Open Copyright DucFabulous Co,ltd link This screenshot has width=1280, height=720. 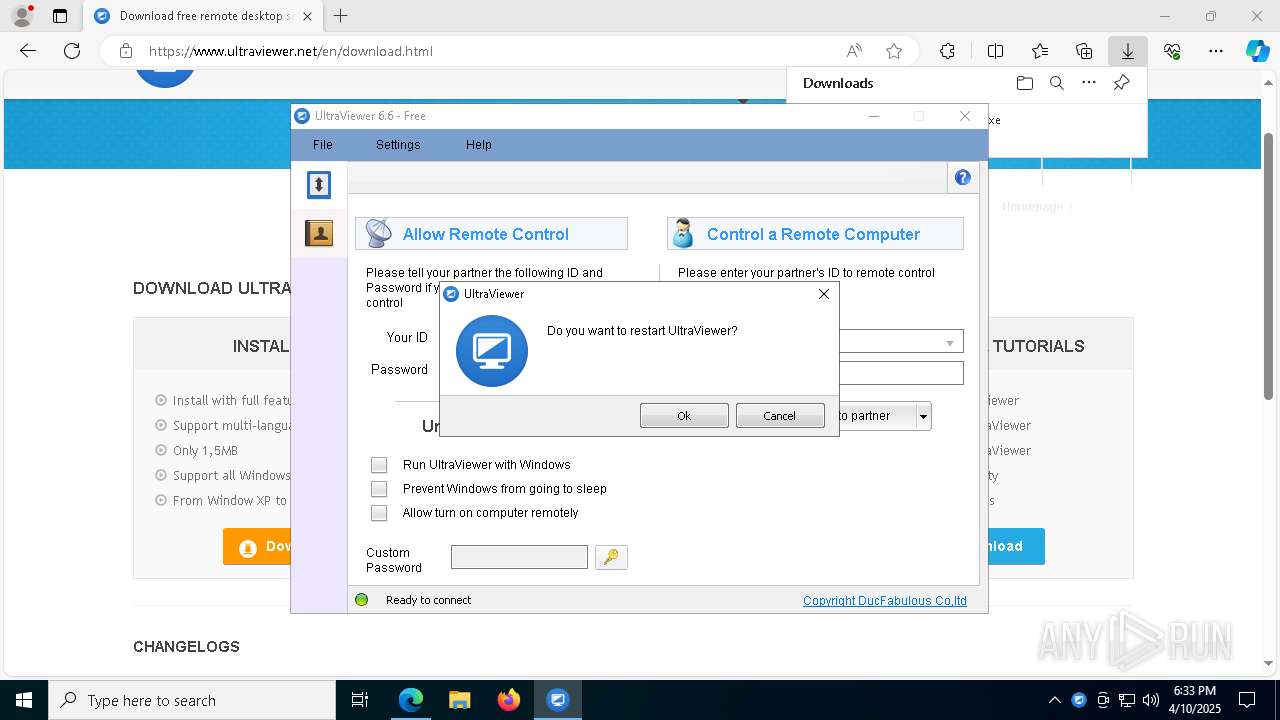tap(885, 601)
